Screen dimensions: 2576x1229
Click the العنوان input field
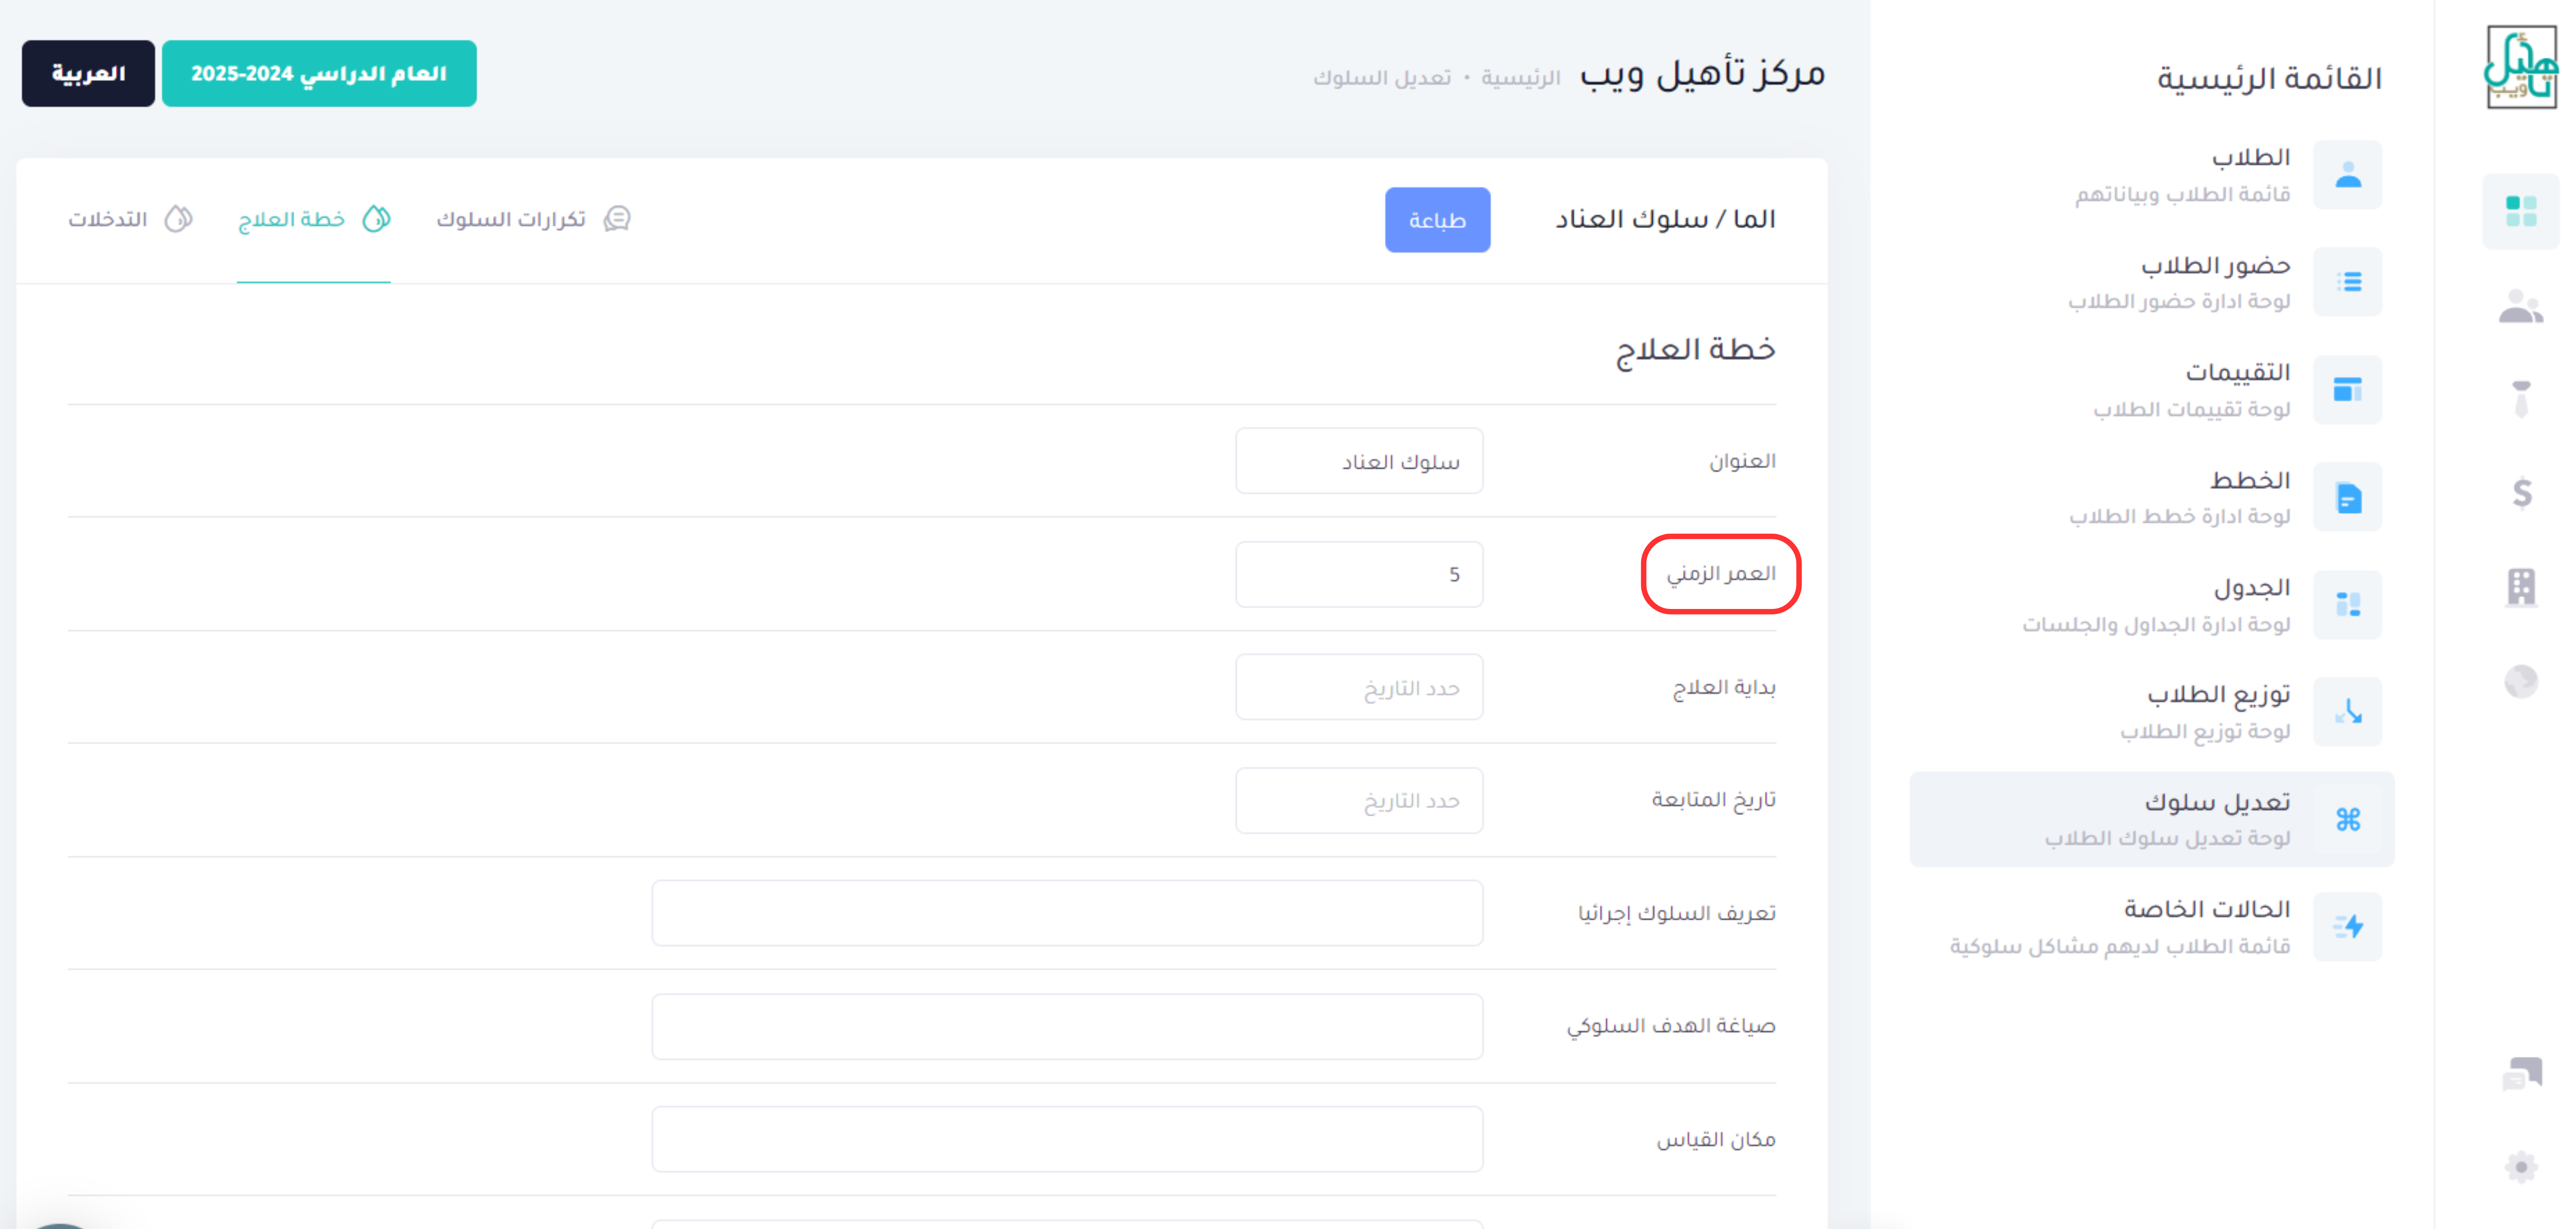(1359, 461)
